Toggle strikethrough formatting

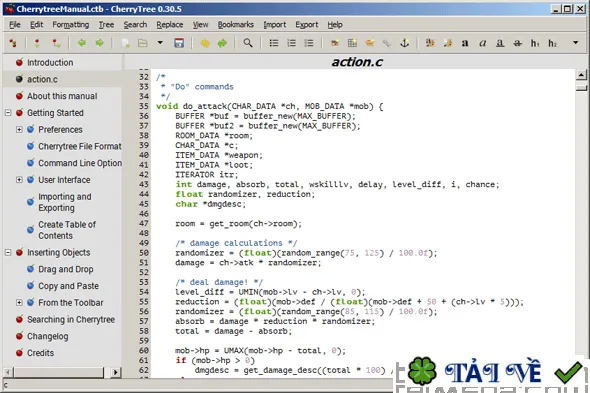tap(518, 43)
